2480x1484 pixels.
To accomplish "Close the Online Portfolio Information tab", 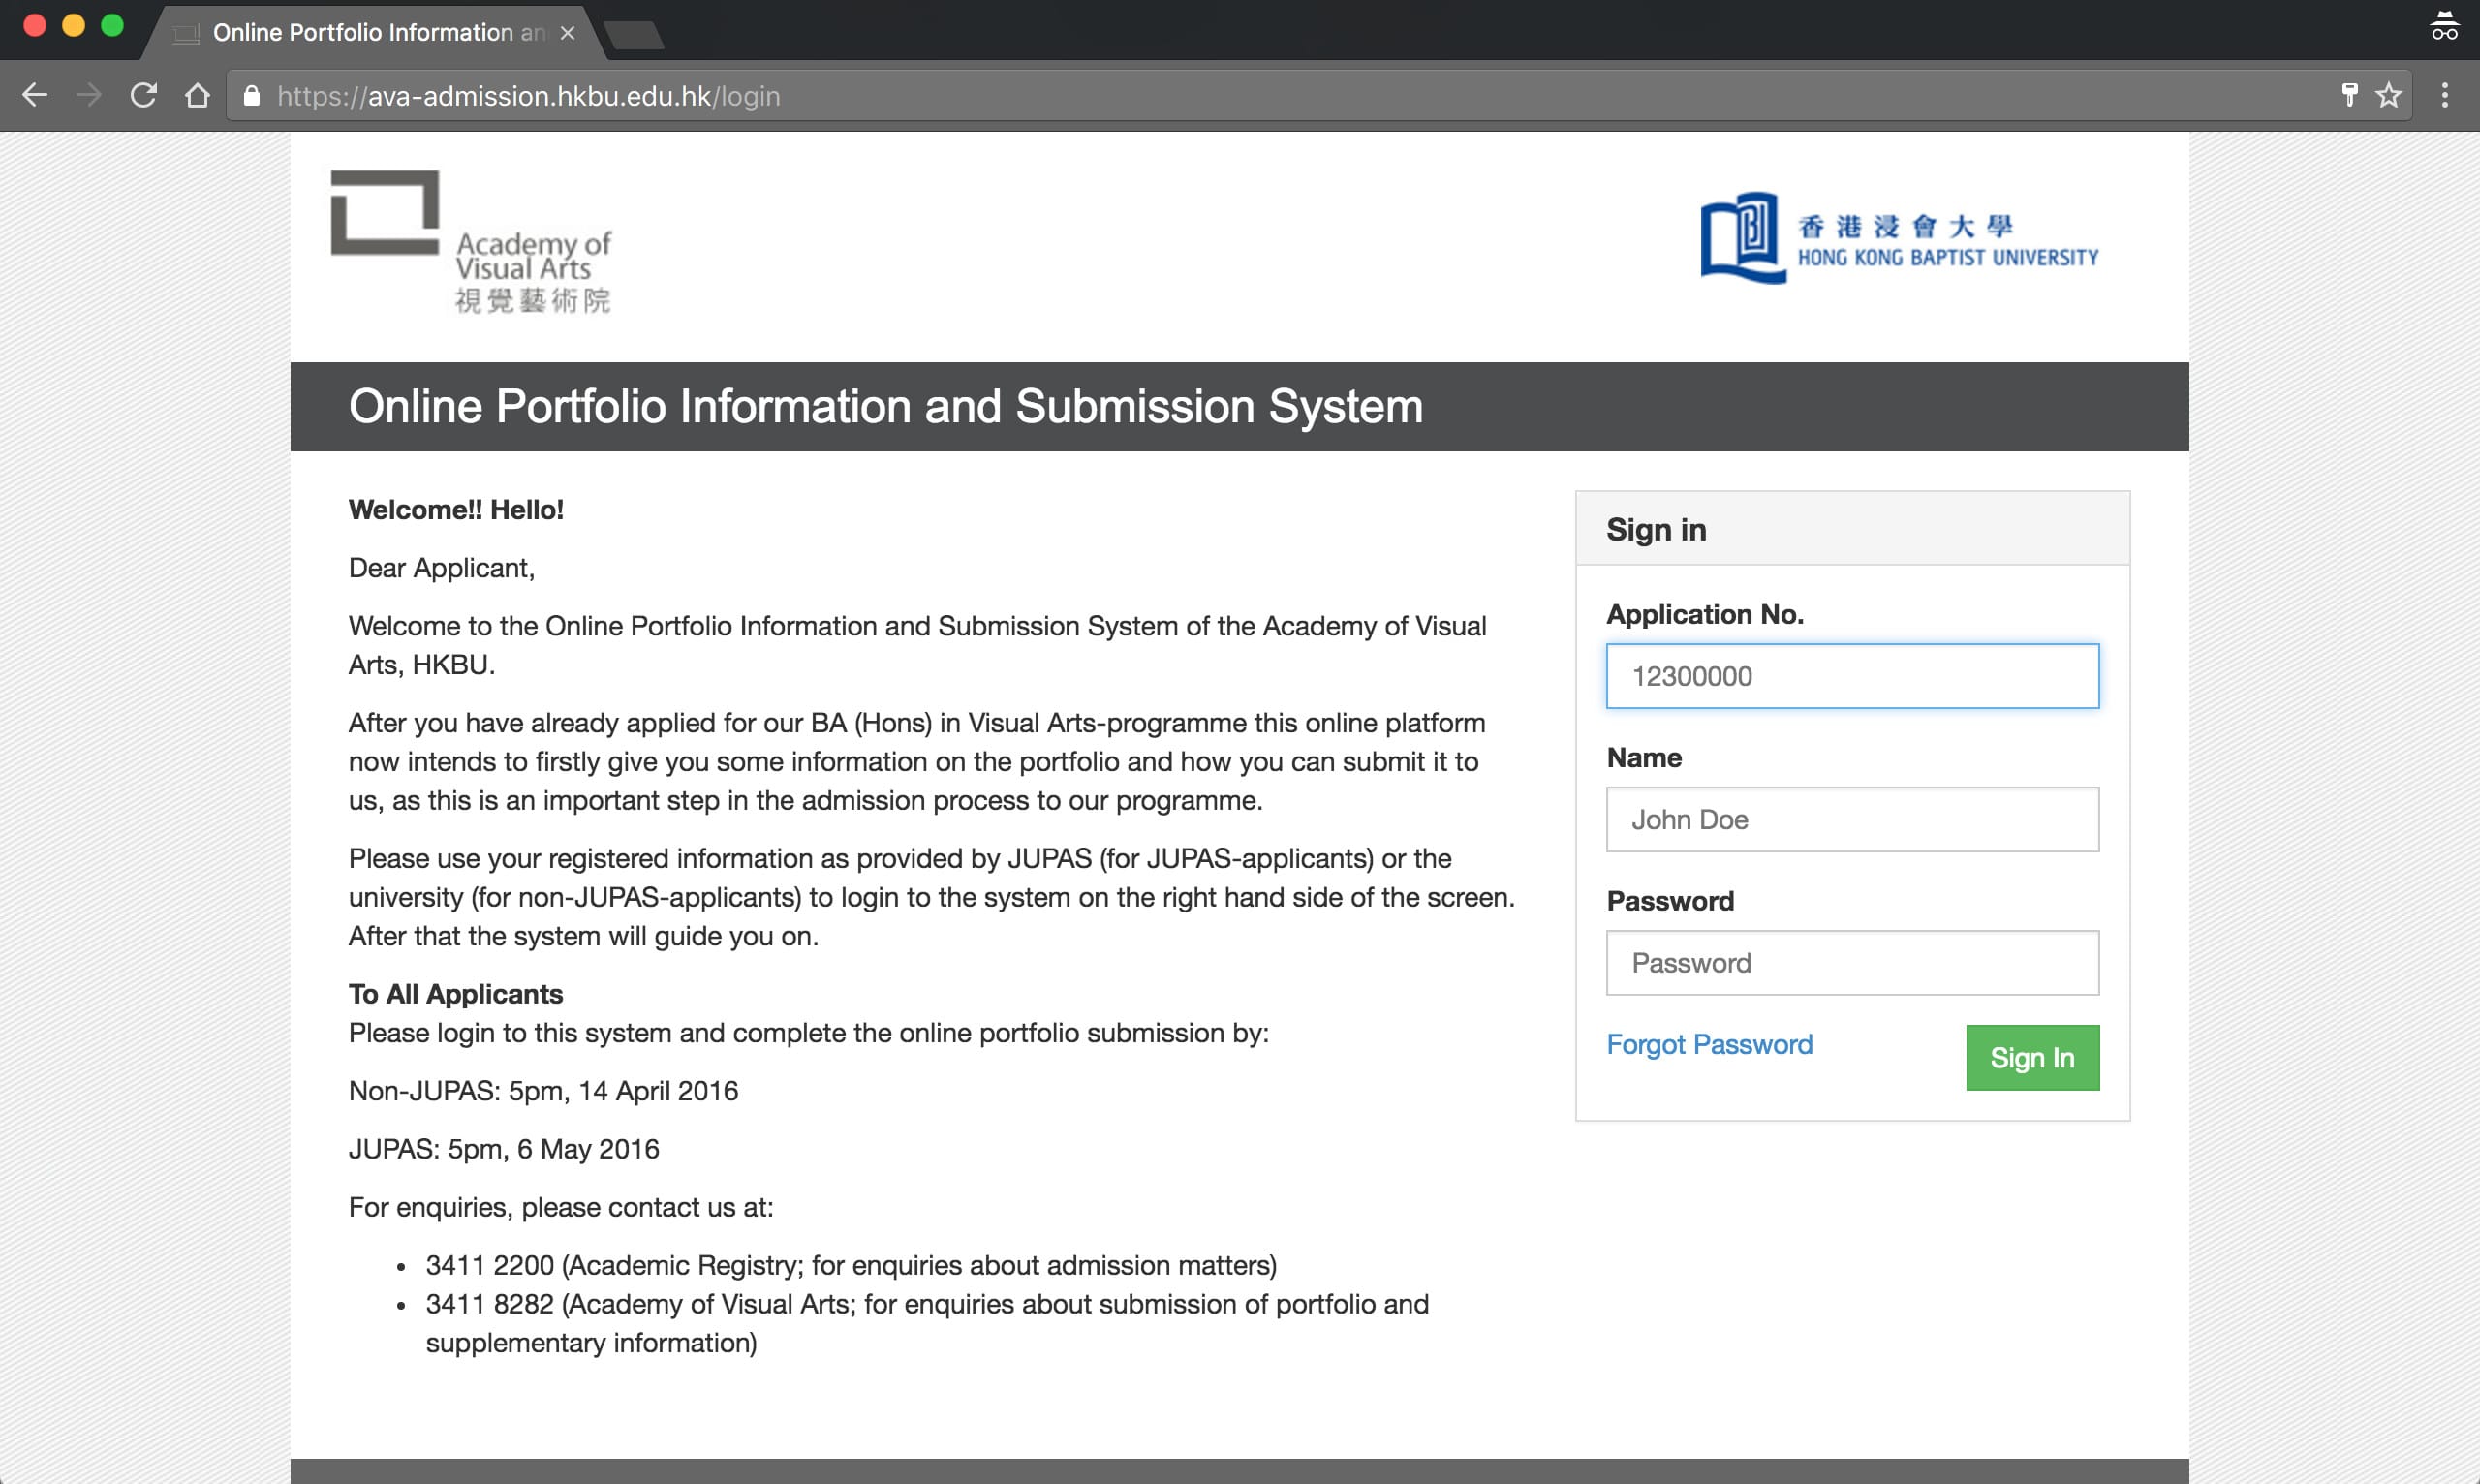I will point(567,33).
